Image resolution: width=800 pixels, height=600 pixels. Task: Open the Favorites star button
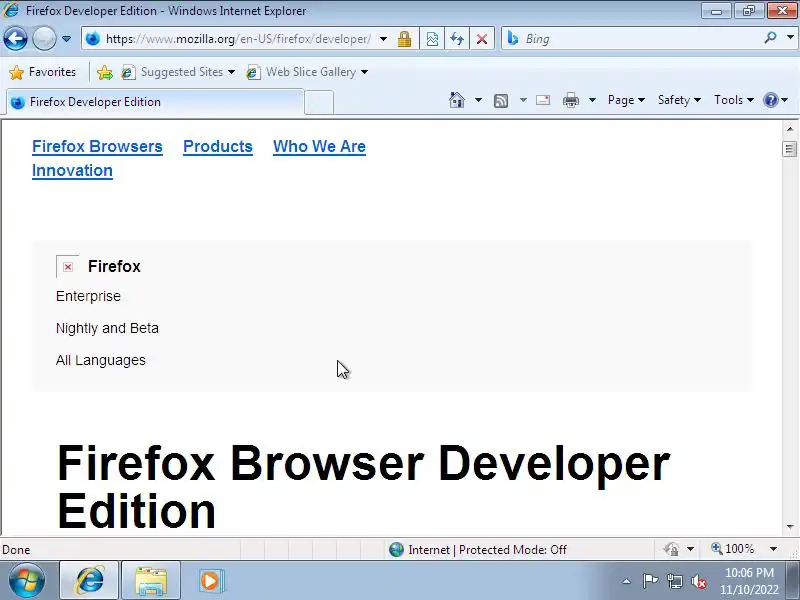click(x=43, y=72)
